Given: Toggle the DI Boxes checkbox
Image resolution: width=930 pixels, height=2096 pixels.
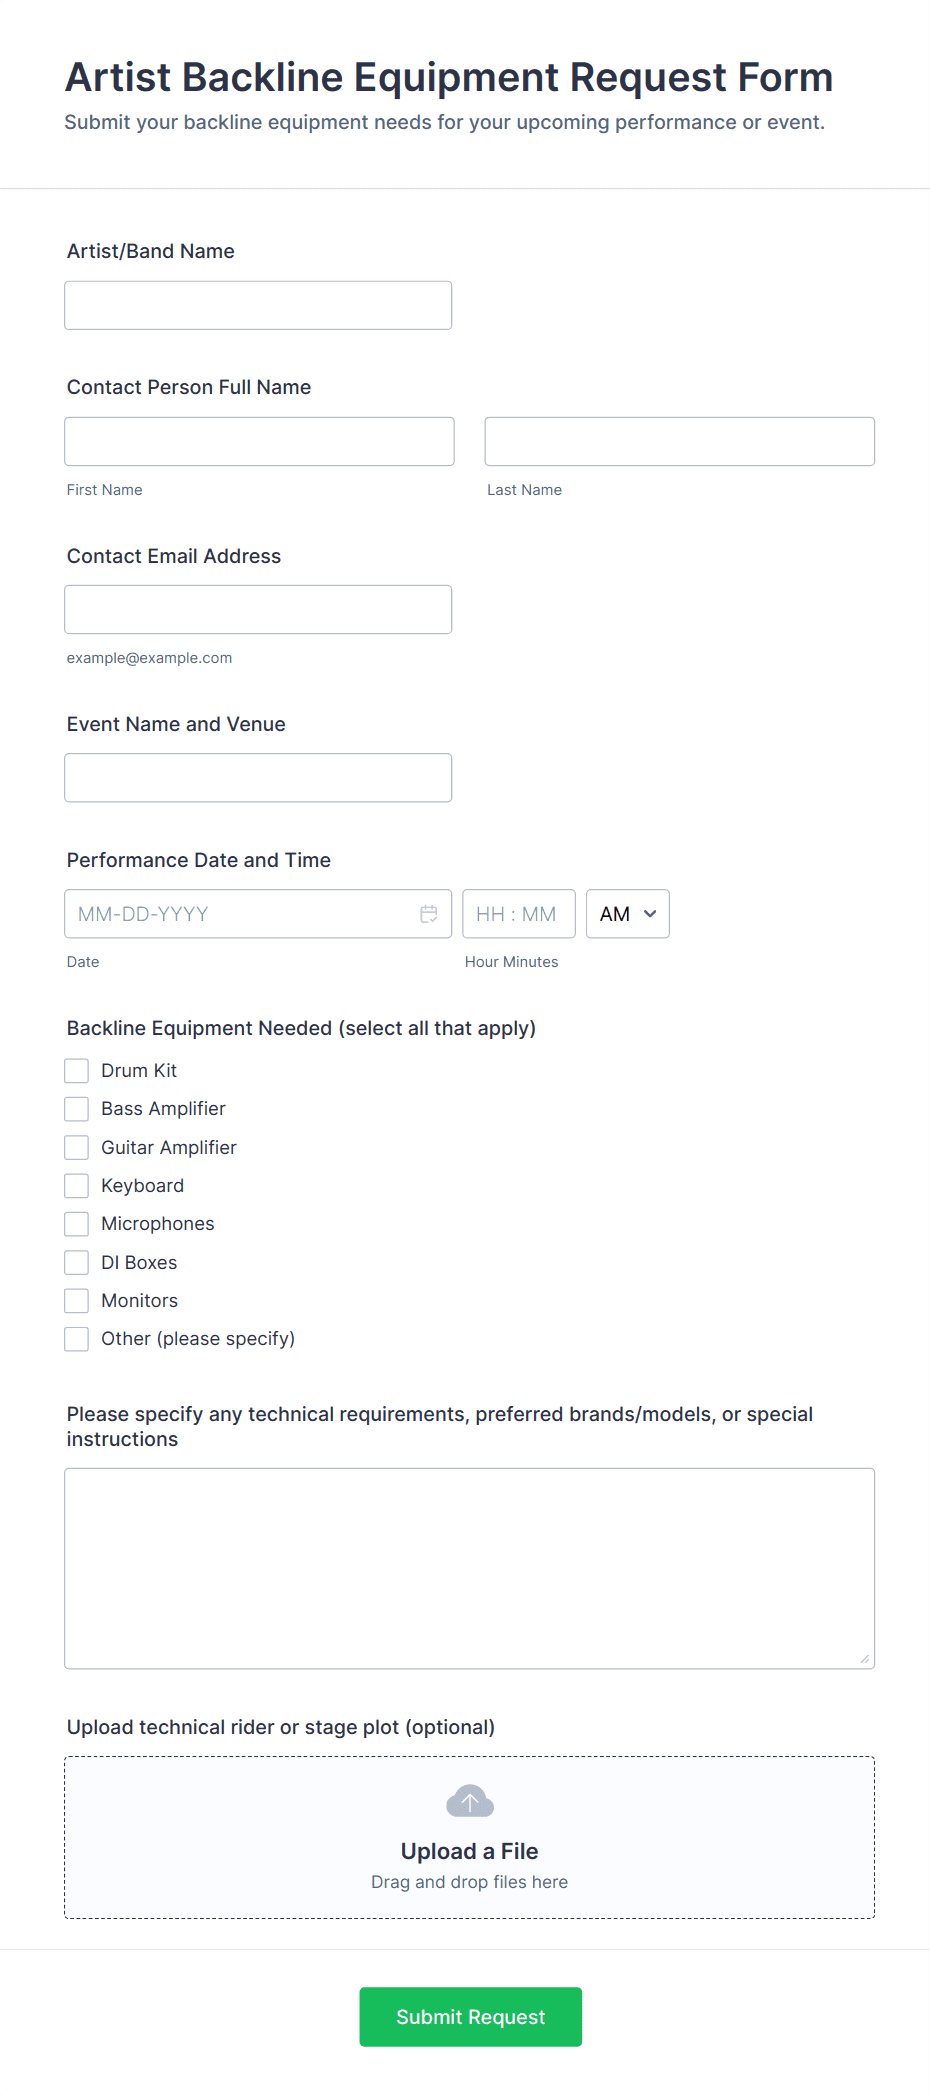Looking at the screenshot, I should pos(77,1263).
